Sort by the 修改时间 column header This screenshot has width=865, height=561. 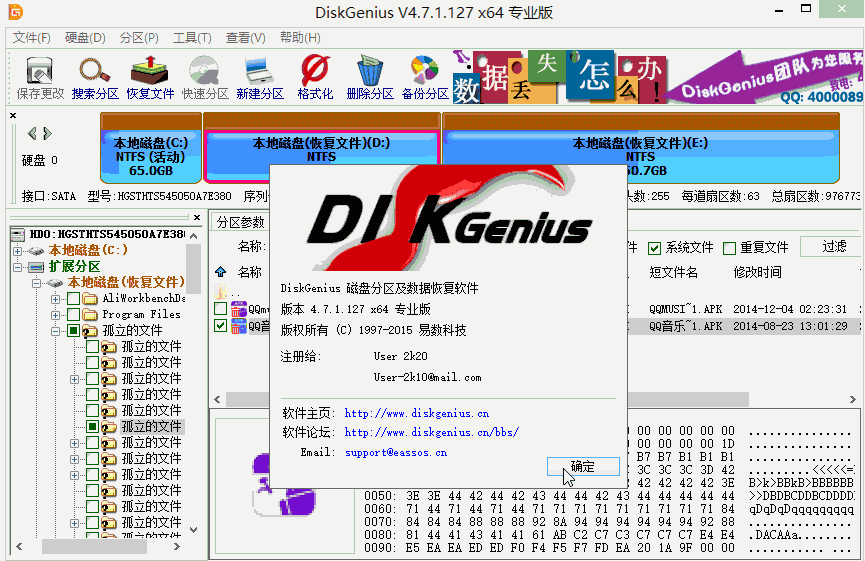tap(757, 272)
